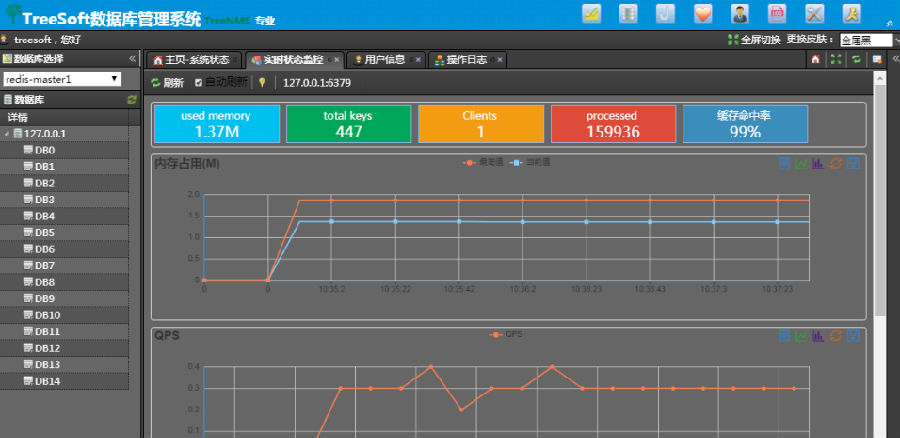Click the database server icon in the header
This screenshot has height=438, width=900.
point(628,14)
